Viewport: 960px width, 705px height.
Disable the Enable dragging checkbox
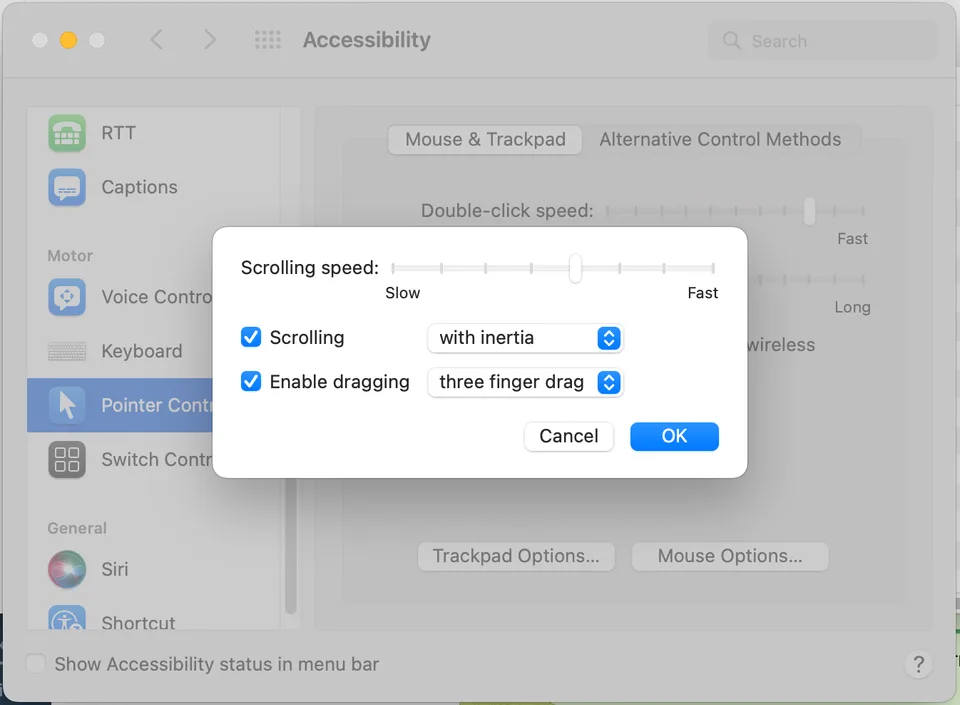tap(252, 382)
